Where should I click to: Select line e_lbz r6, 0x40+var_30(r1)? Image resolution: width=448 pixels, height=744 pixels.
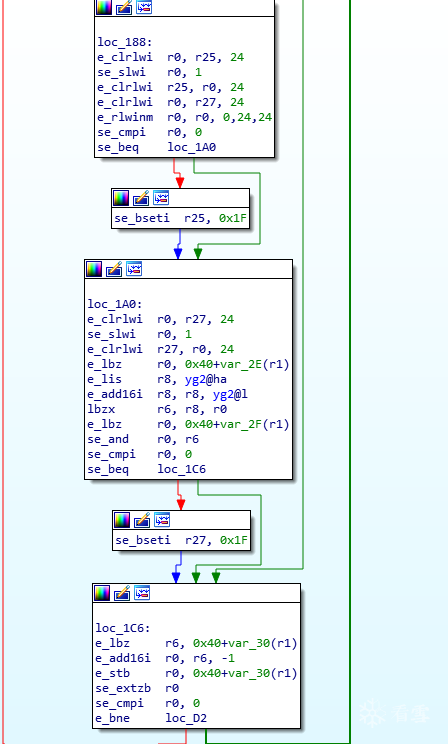click(x=196, y=643)
